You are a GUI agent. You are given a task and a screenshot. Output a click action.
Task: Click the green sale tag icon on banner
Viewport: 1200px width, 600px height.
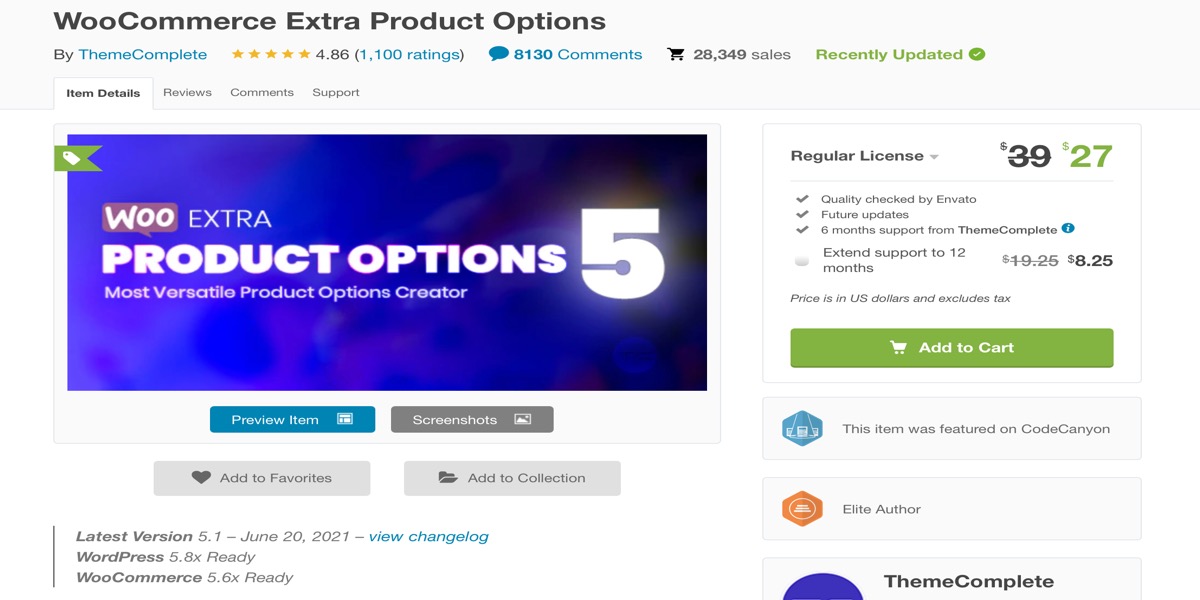(77, 158)
